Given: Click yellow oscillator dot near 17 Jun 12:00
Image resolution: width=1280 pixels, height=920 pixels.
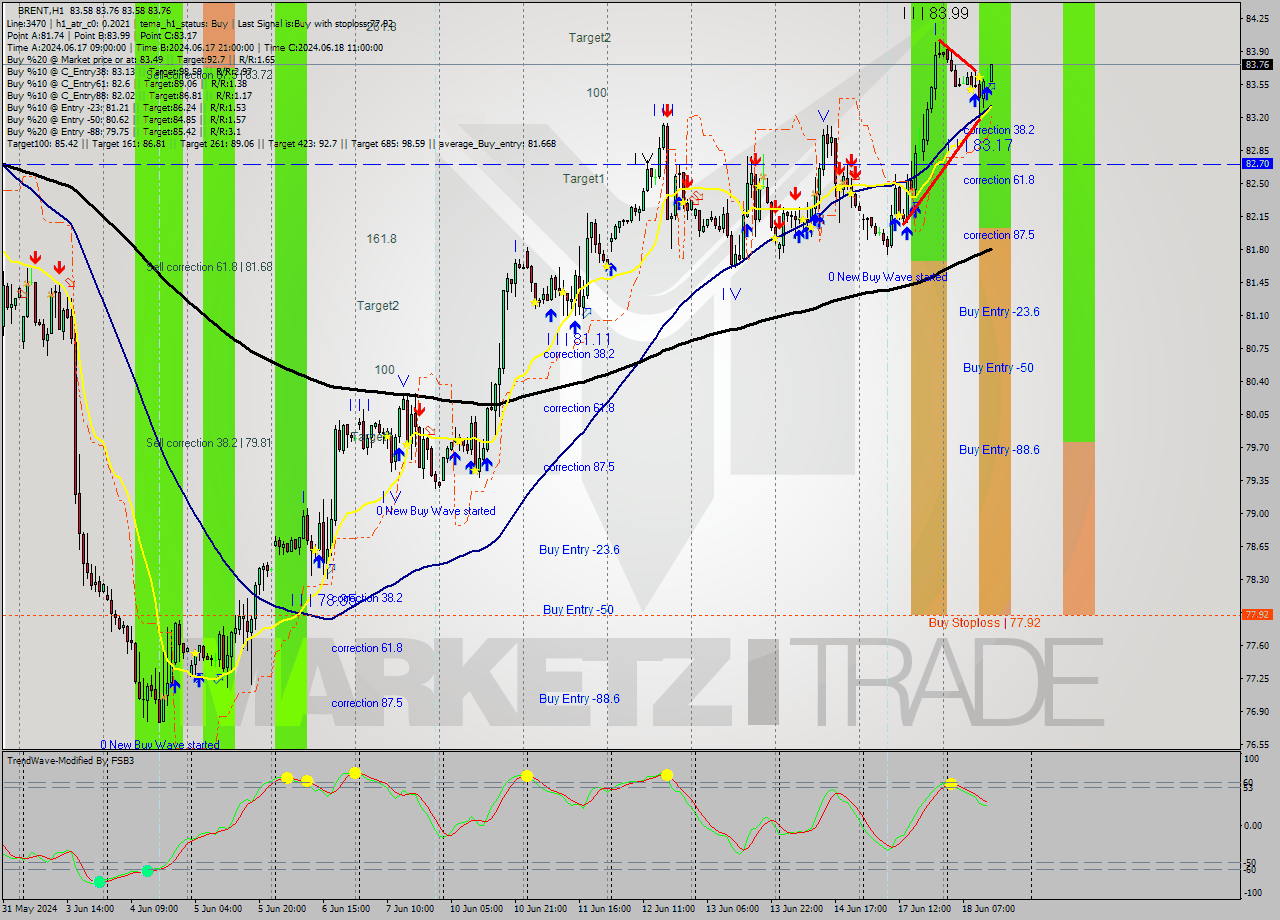Looking at the screenshot, I should click(950, 783).
